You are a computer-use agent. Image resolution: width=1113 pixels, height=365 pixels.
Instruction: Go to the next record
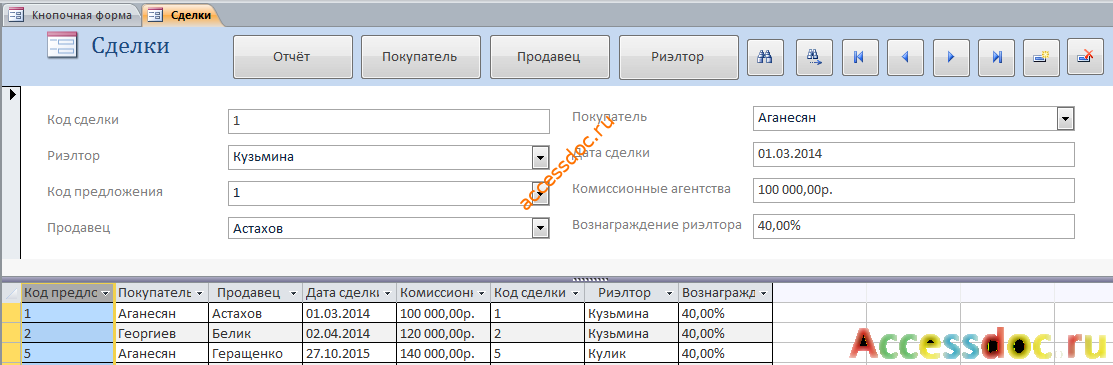[x=950, y=57]
